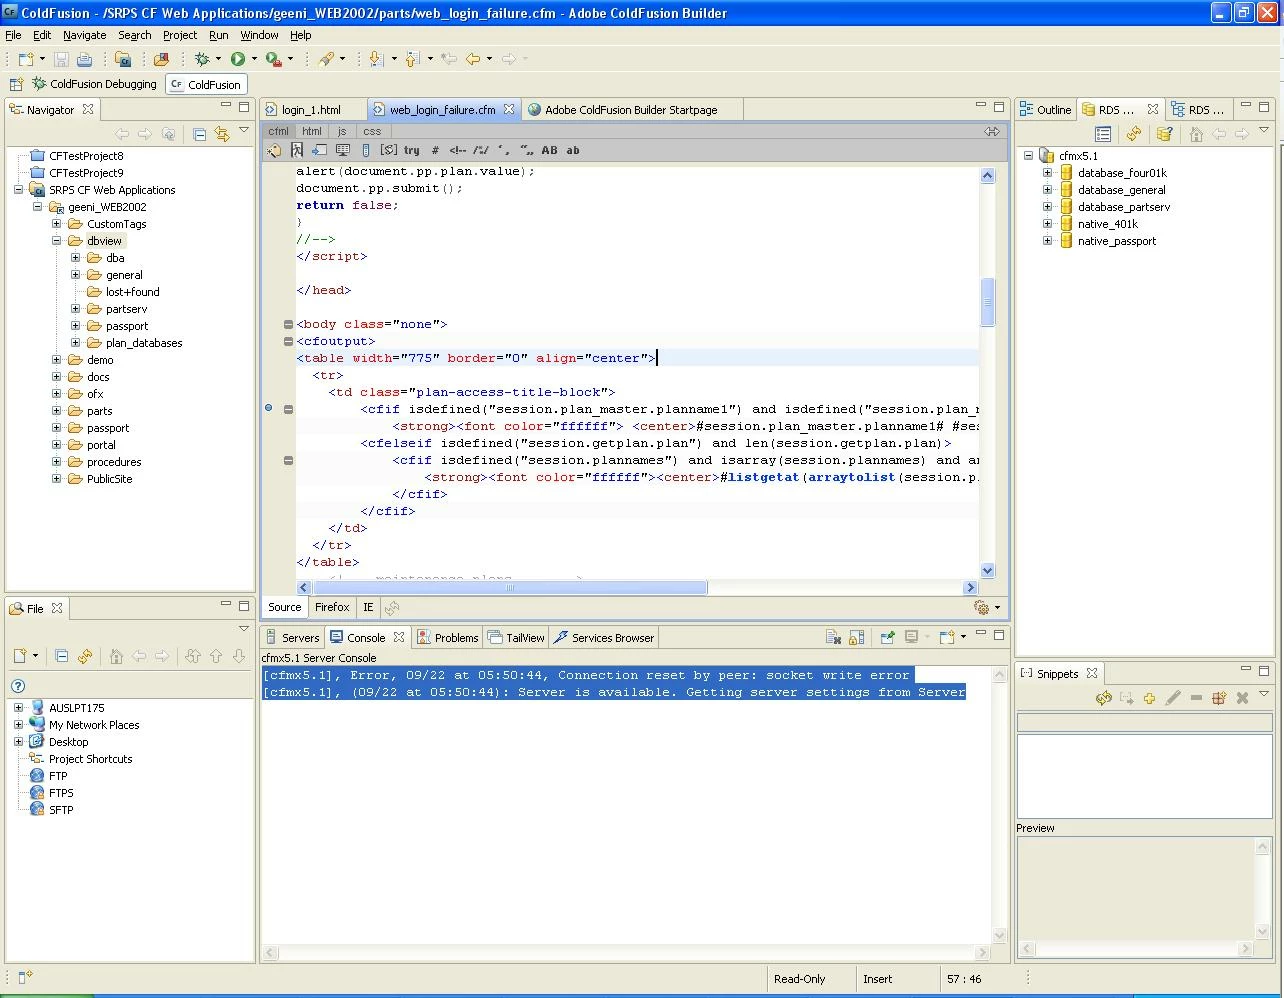Expand the database_general data source
The width and height of the screenshot is (1284, 998).
[x=1047, y=190]
